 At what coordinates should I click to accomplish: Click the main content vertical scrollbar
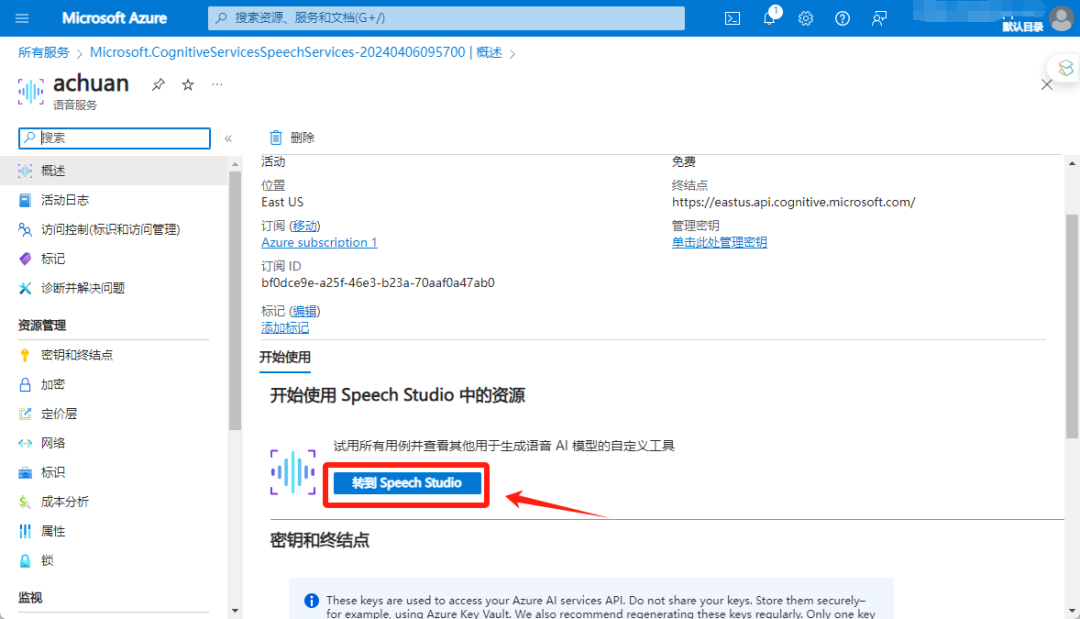tap(1072, 326)
